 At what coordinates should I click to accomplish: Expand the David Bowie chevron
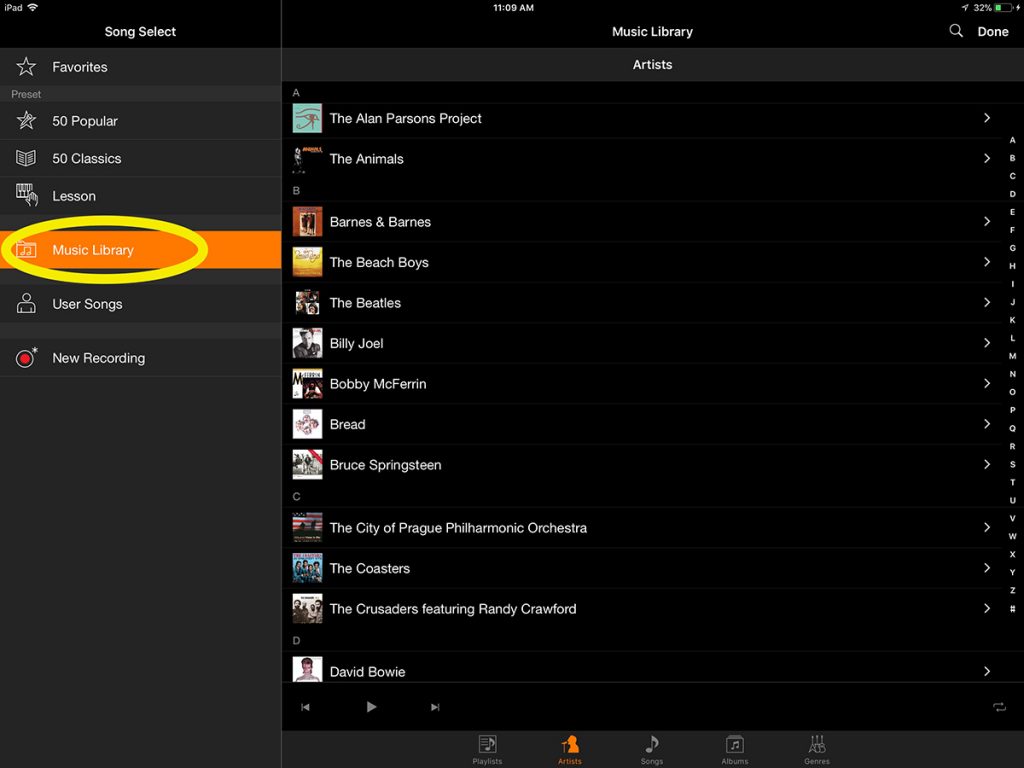point(988,671)
